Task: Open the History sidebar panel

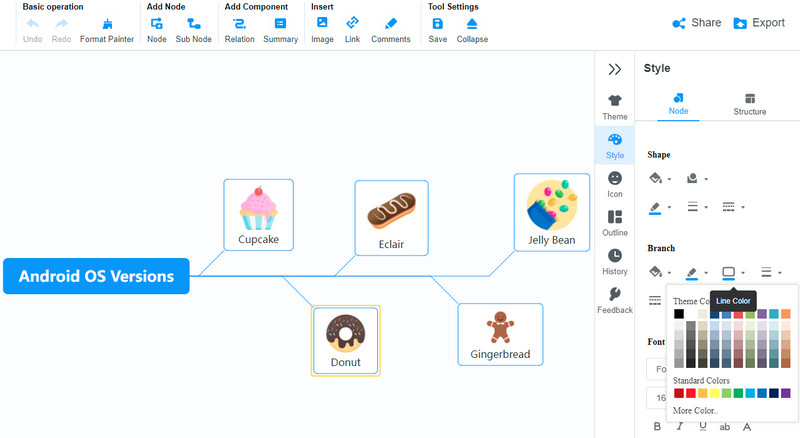Action: tap(615, 262)
